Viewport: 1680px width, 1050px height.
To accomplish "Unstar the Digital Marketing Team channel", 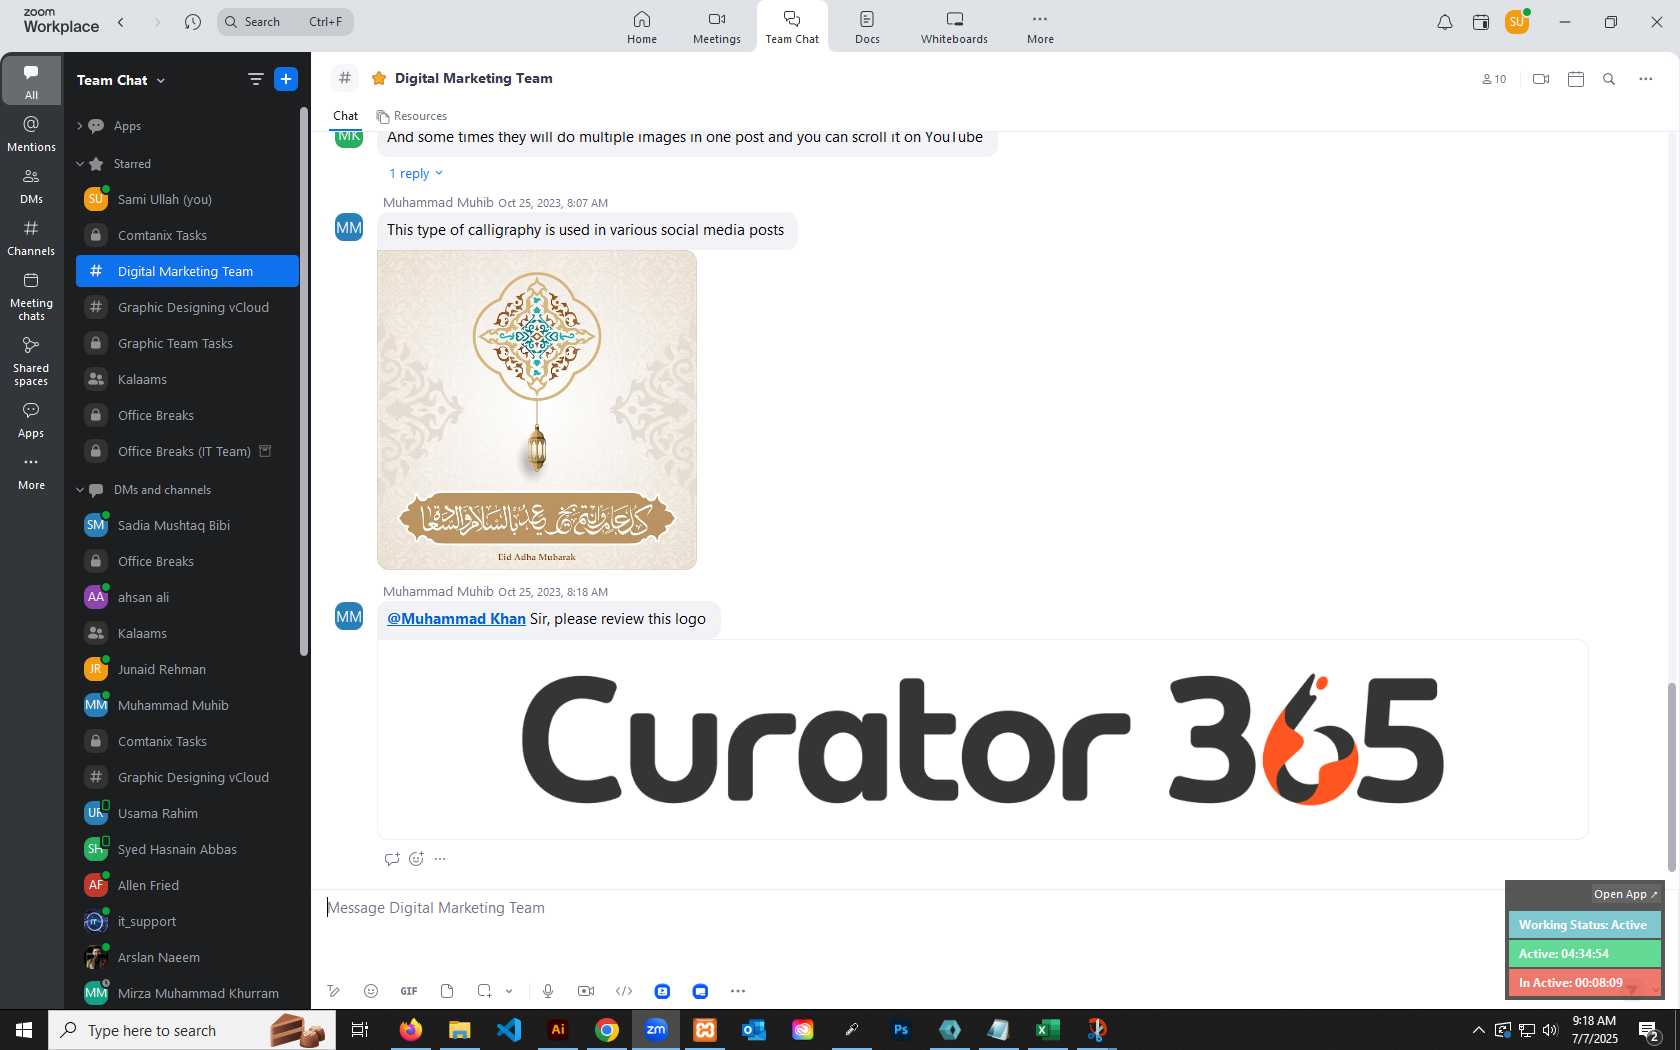I will coord(379,78).
